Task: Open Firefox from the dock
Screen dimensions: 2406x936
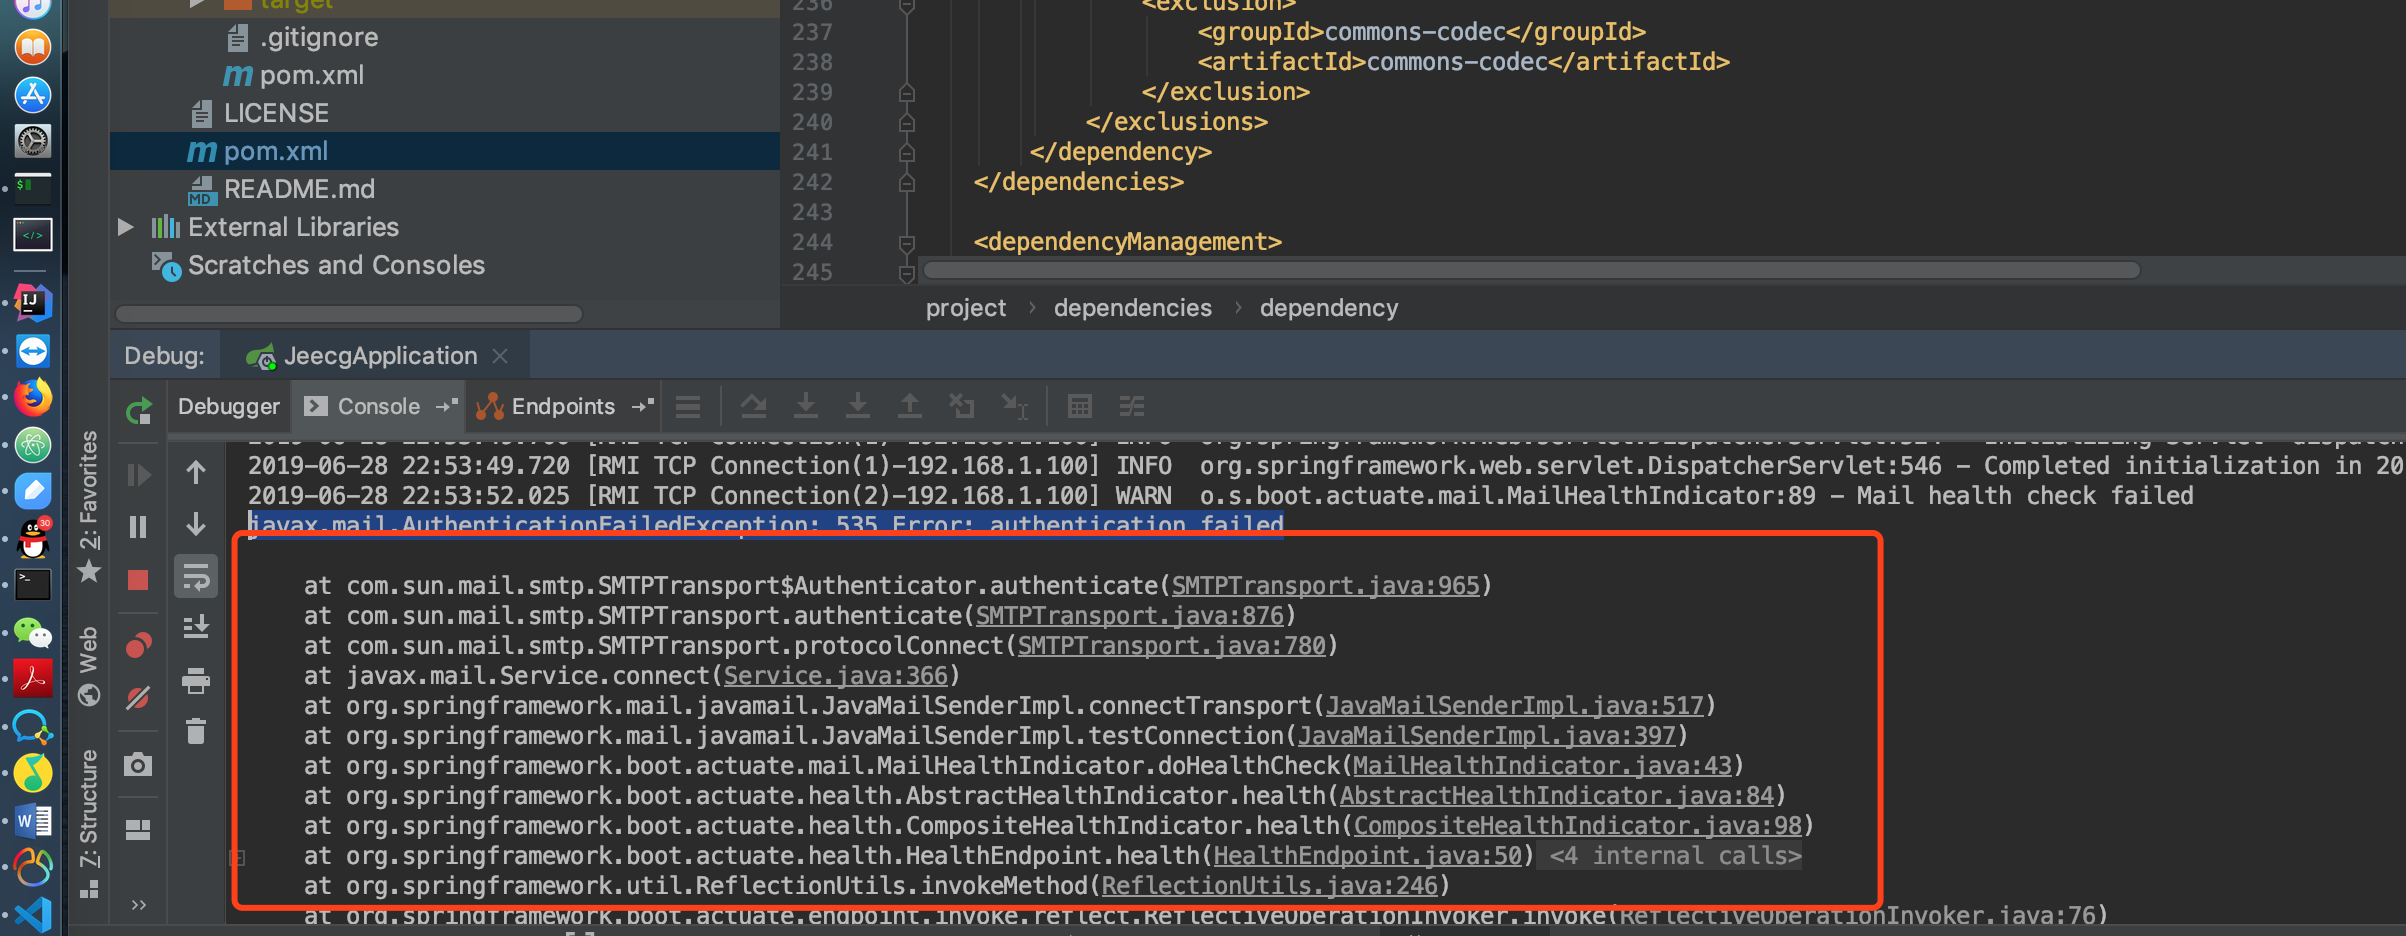Action: coord(33,398)
